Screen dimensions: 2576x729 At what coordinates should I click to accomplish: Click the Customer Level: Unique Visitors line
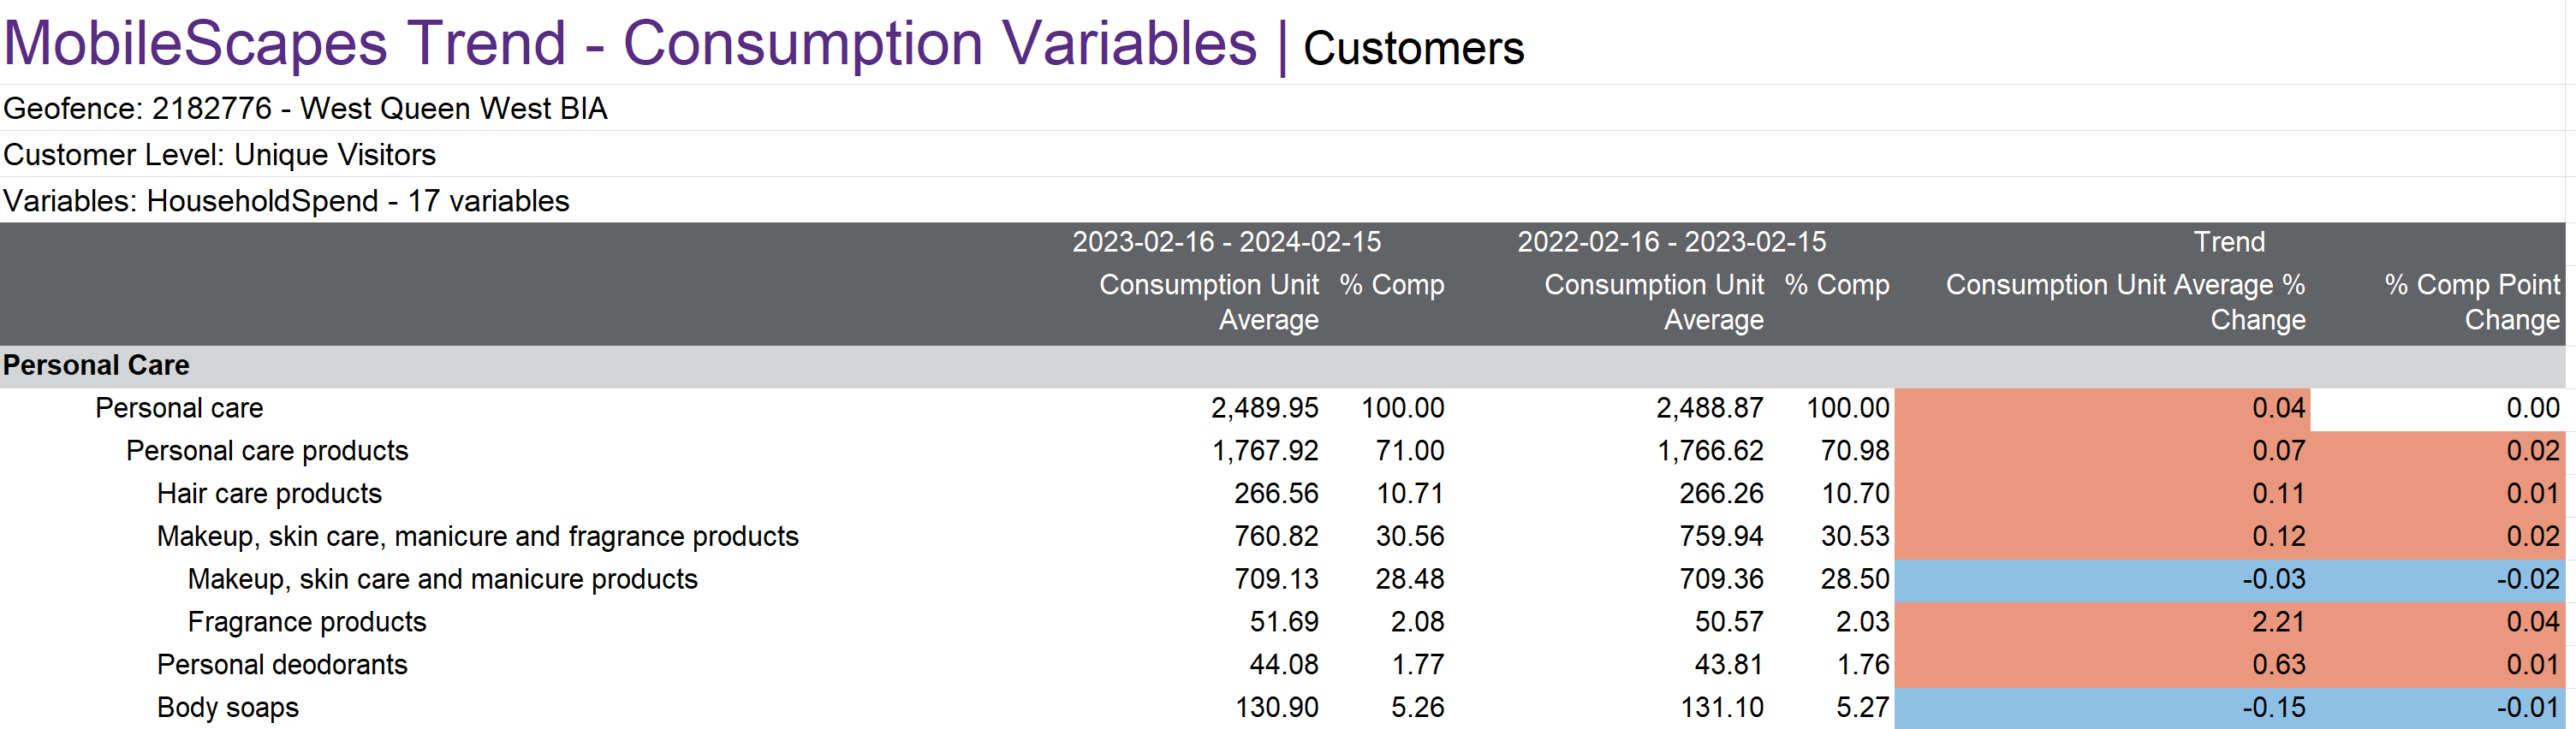(219, 155)
